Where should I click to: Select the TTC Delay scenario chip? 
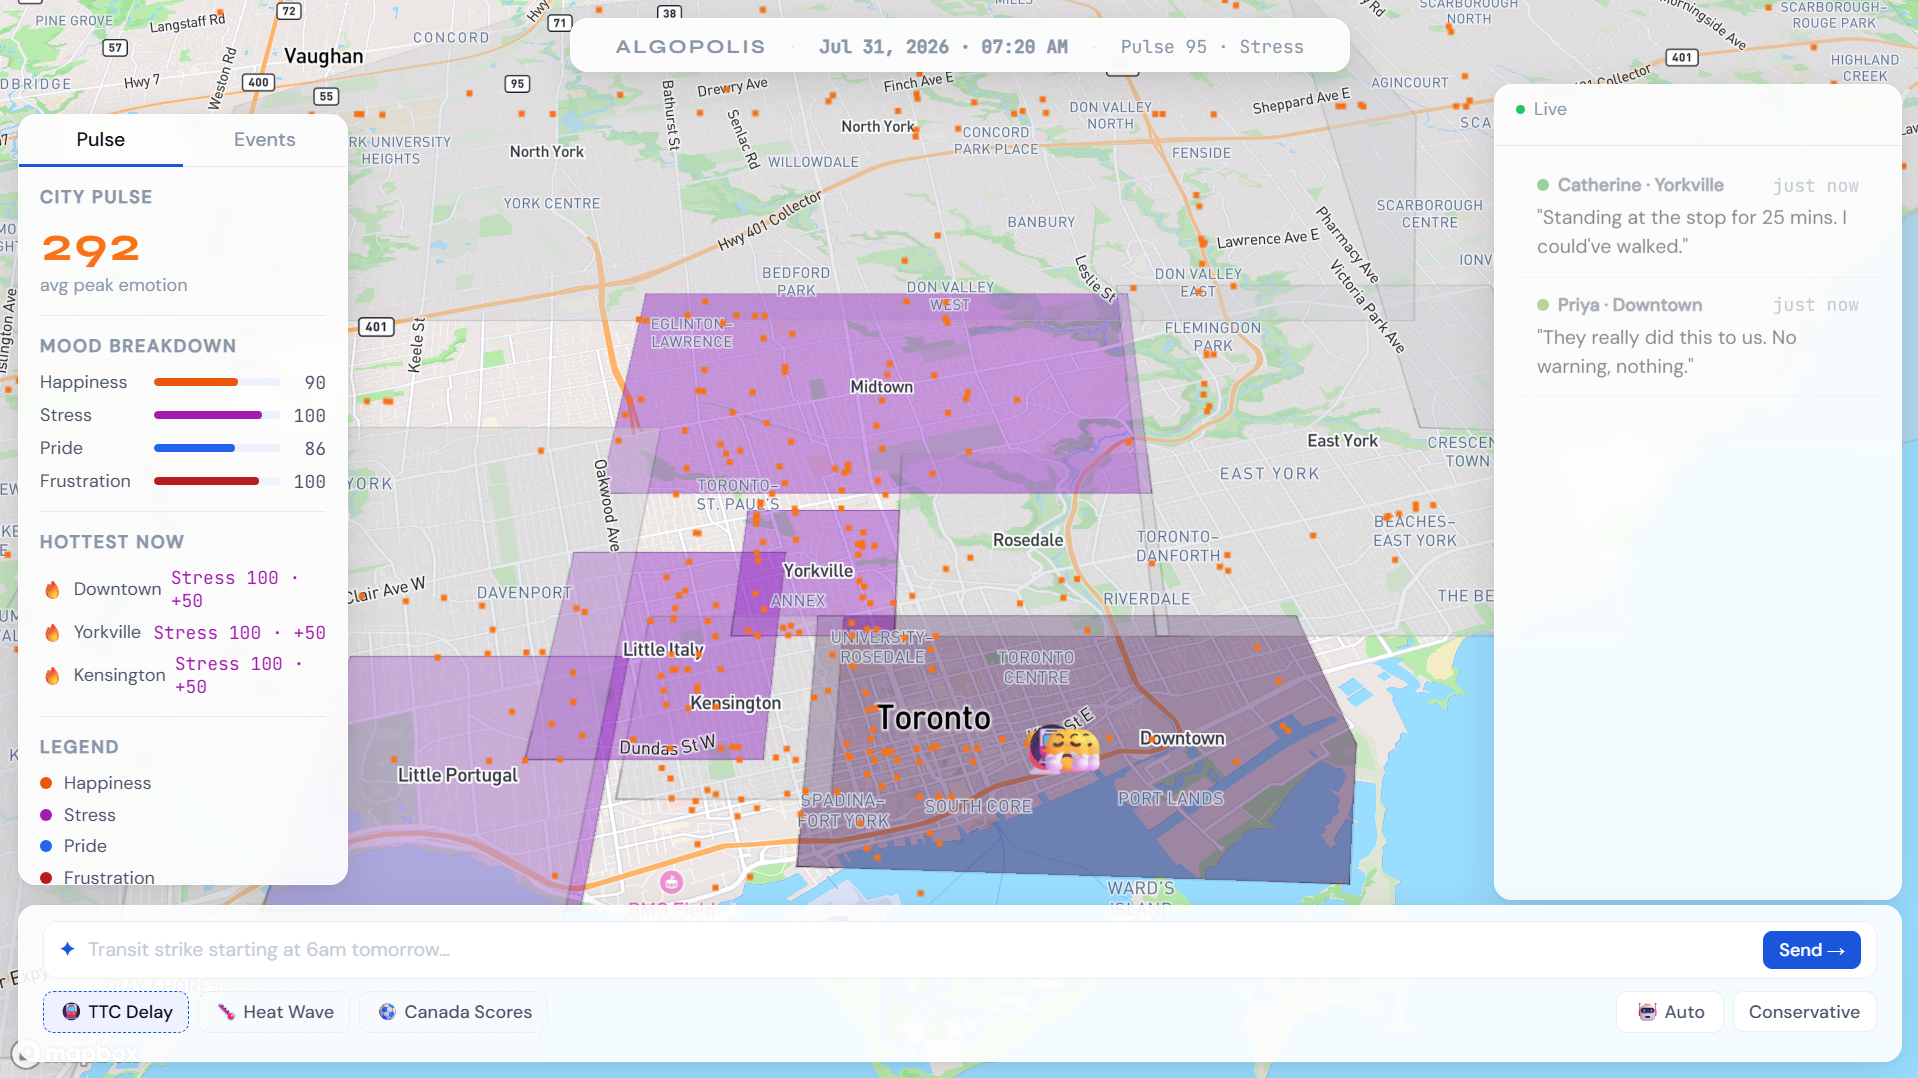116,1012
